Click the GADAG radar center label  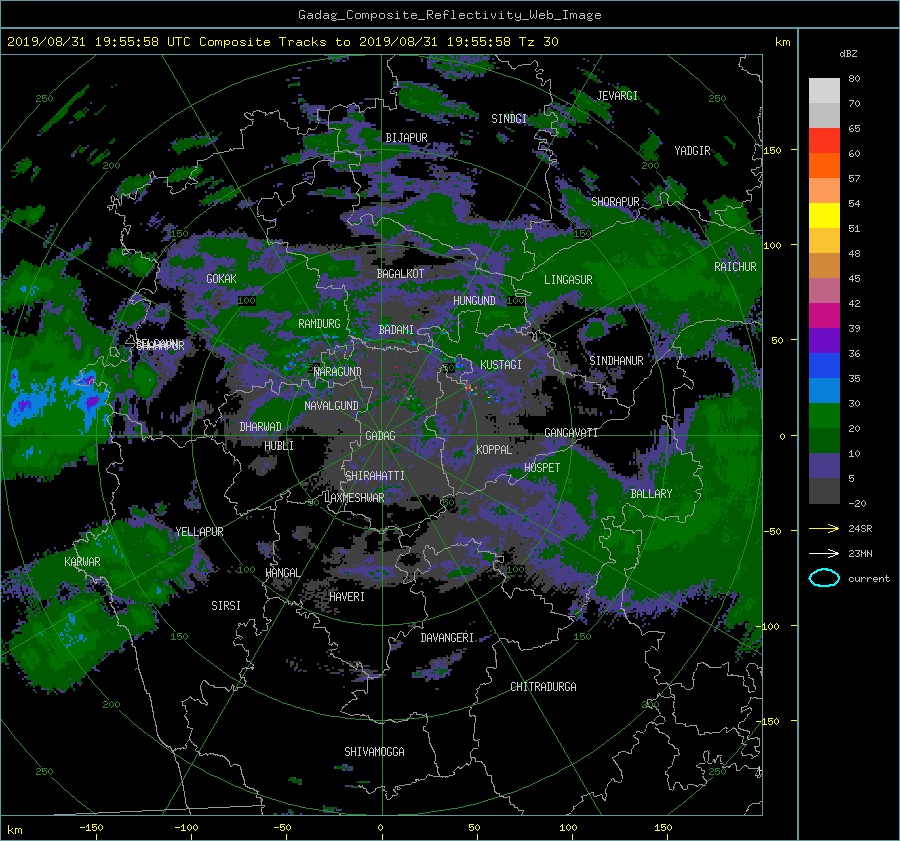(x=380, y=436)
